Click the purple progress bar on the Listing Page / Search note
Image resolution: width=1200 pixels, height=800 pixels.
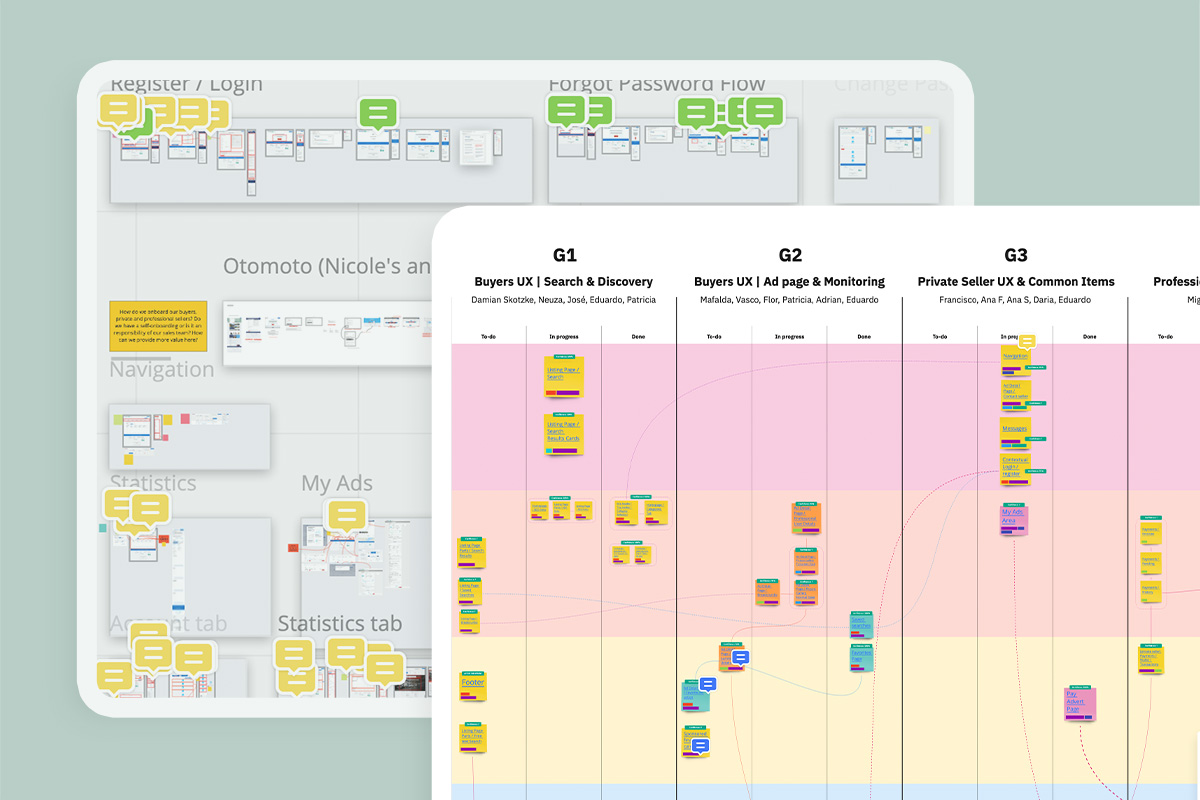coord(568,393)
